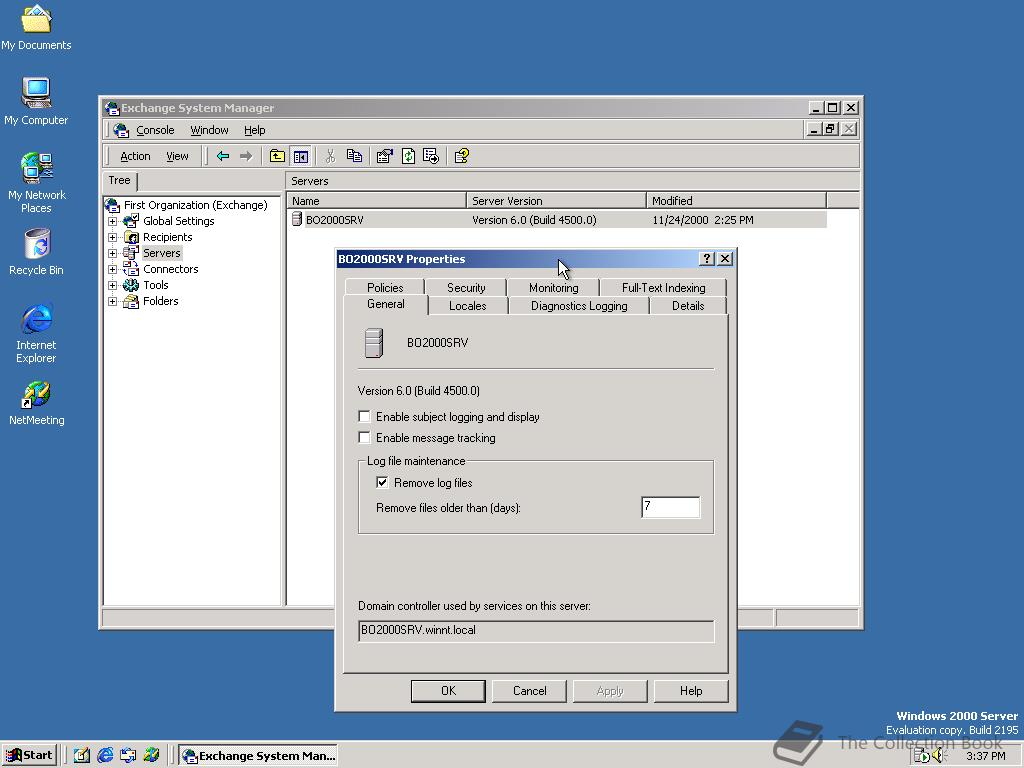This screenshot has width=1024, height=768.
Task: Open My Documents desktop icon
Action: 36,27
